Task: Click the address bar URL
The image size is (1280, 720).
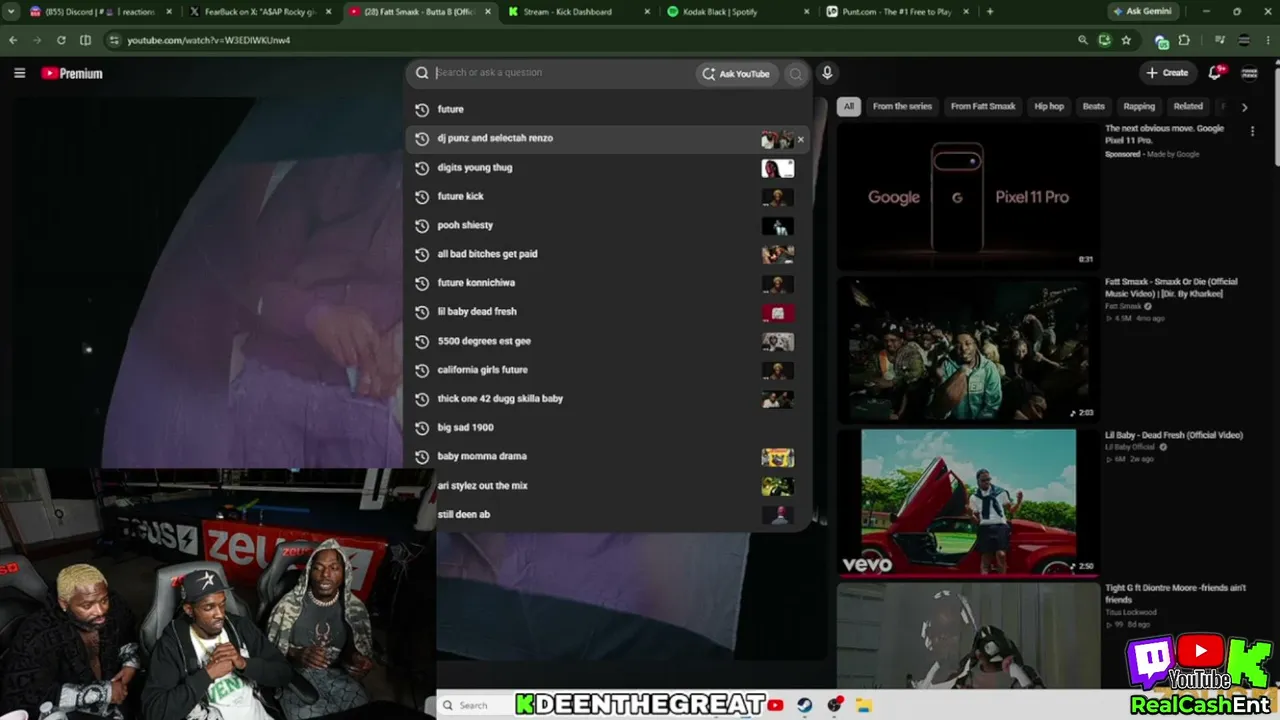Action: pos(208,40)
